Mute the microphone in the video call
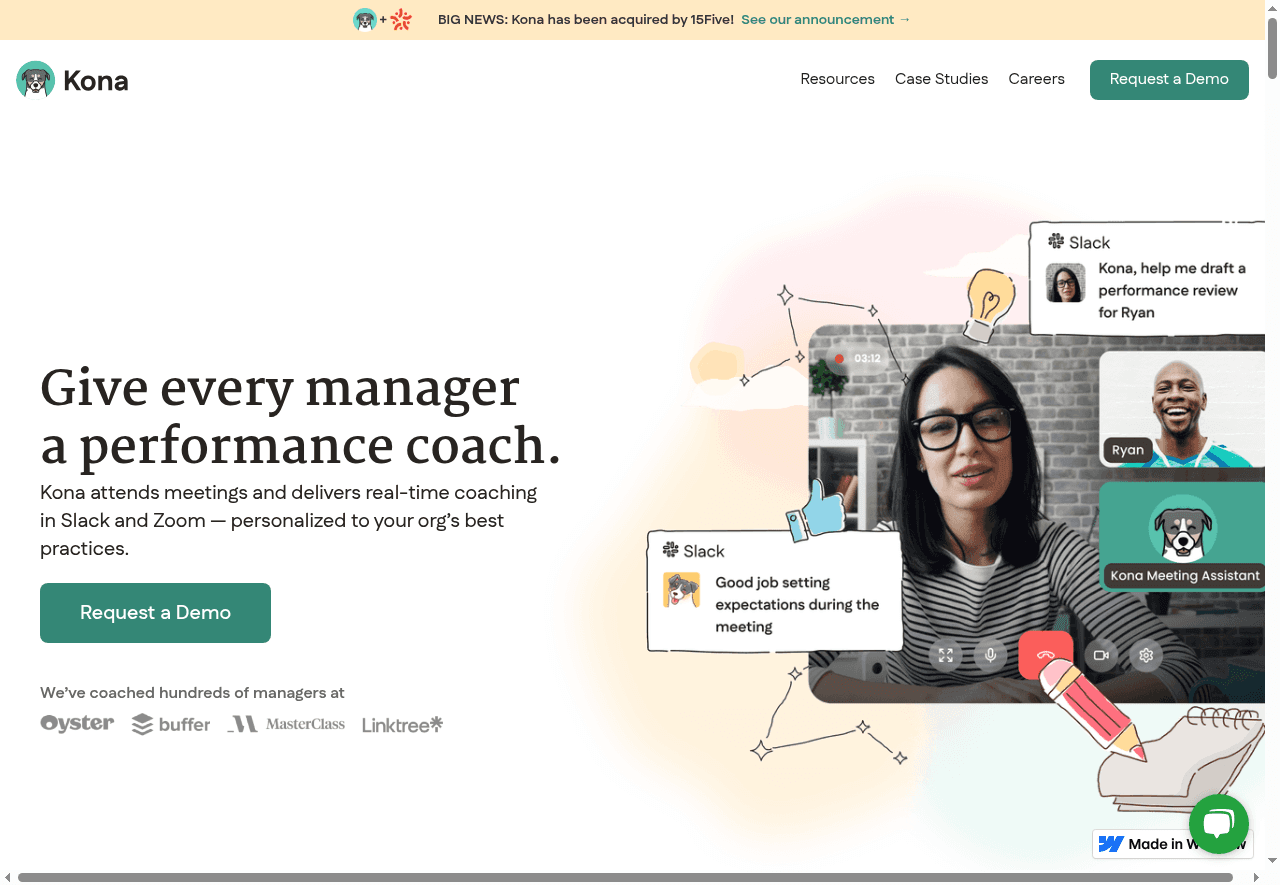Image resolution: width=1280 pixels, height=885 pixels. [990, 655]
